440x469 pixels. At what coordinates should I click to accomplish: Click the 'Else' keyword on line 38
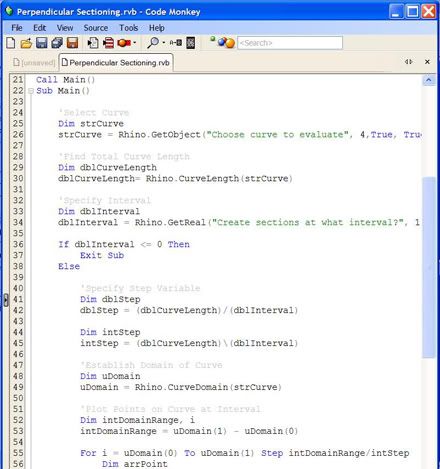click(69, 266)
